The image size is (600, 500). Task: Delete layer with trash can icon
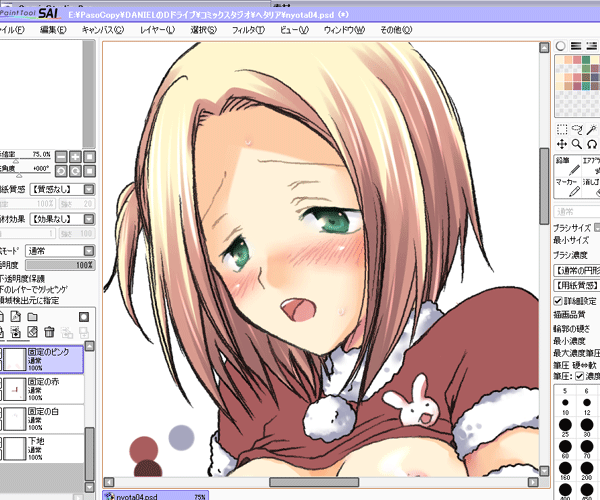(49, 332)
